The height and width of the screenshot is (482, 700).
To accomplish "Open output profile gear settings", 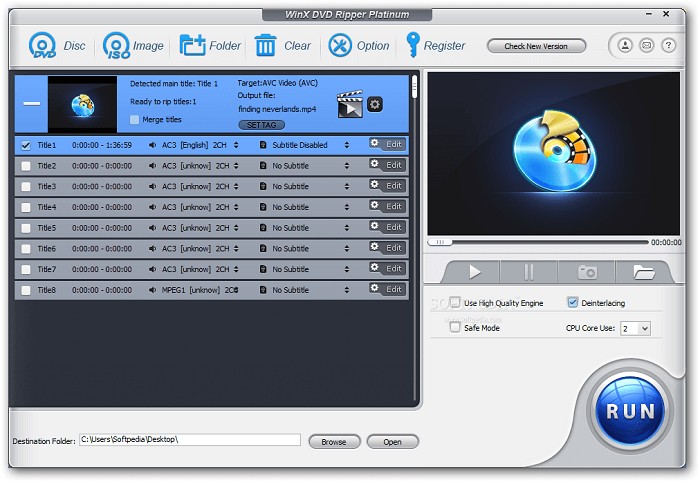I will (375, 104).
